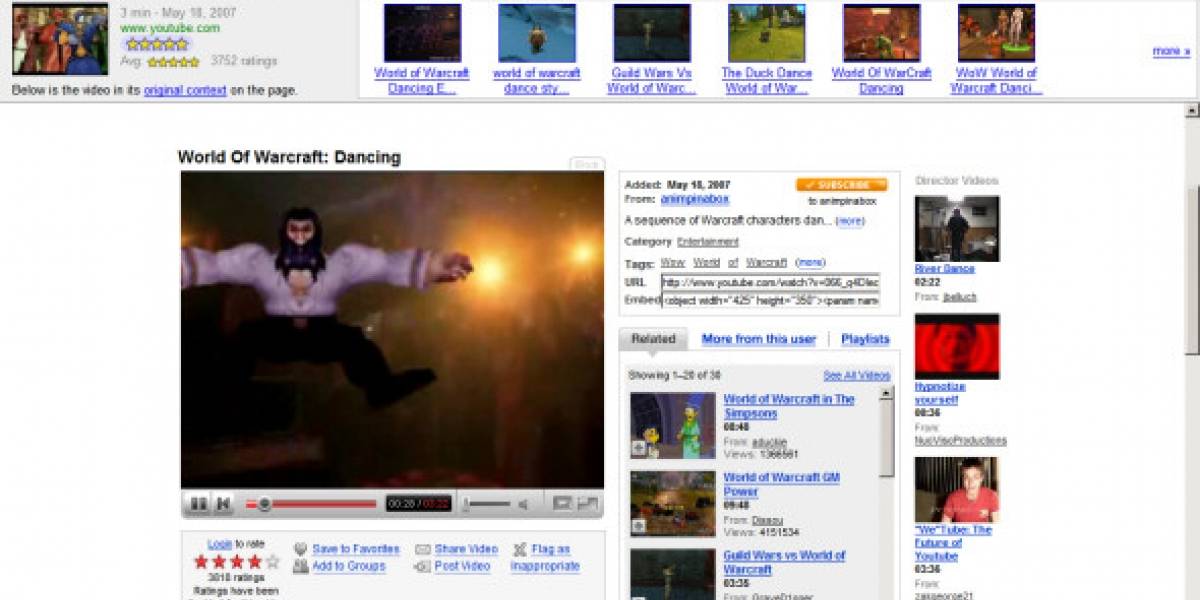
Task: Open the Simpsons related video thumbnail
Action: (x=672, y=425)
